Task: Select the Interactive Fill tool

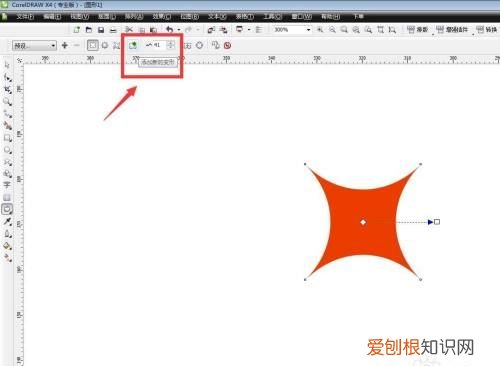Action: click(7, 257)
